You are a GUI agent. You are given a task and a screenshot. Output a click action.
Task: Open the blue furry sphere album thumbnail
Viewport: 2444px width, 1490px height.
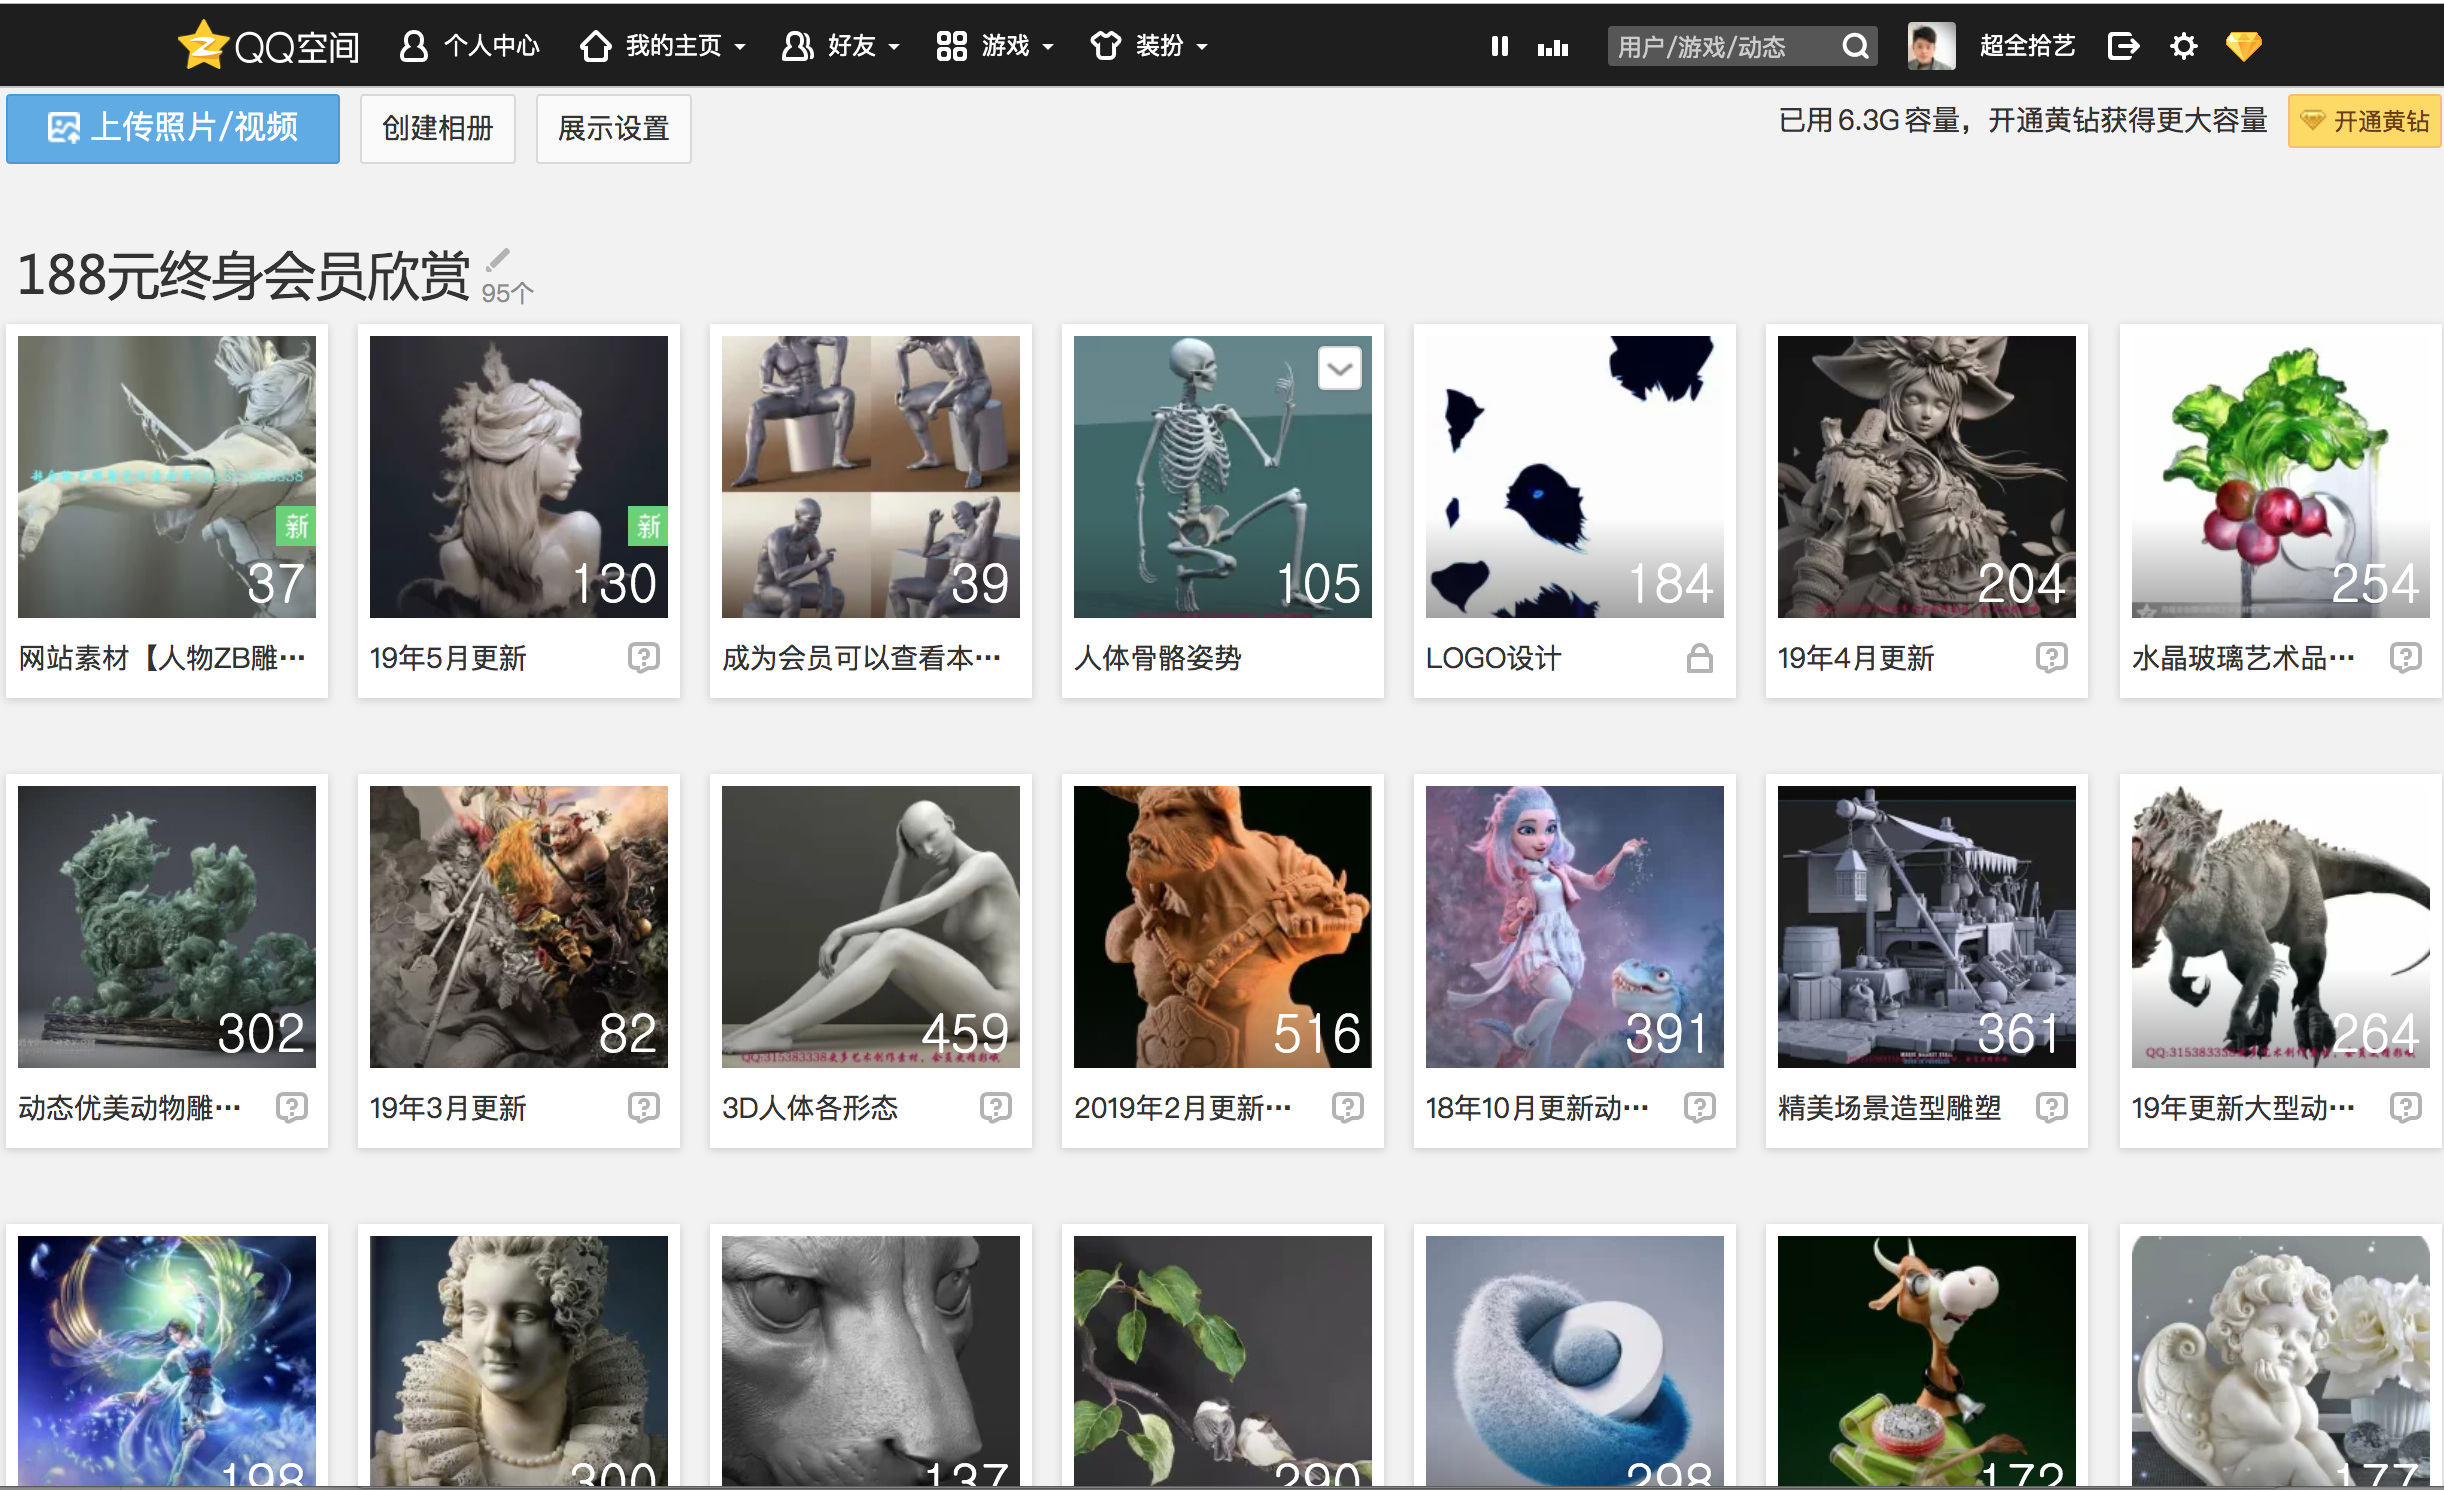pyautogui.click(x=1575, y=1361)
